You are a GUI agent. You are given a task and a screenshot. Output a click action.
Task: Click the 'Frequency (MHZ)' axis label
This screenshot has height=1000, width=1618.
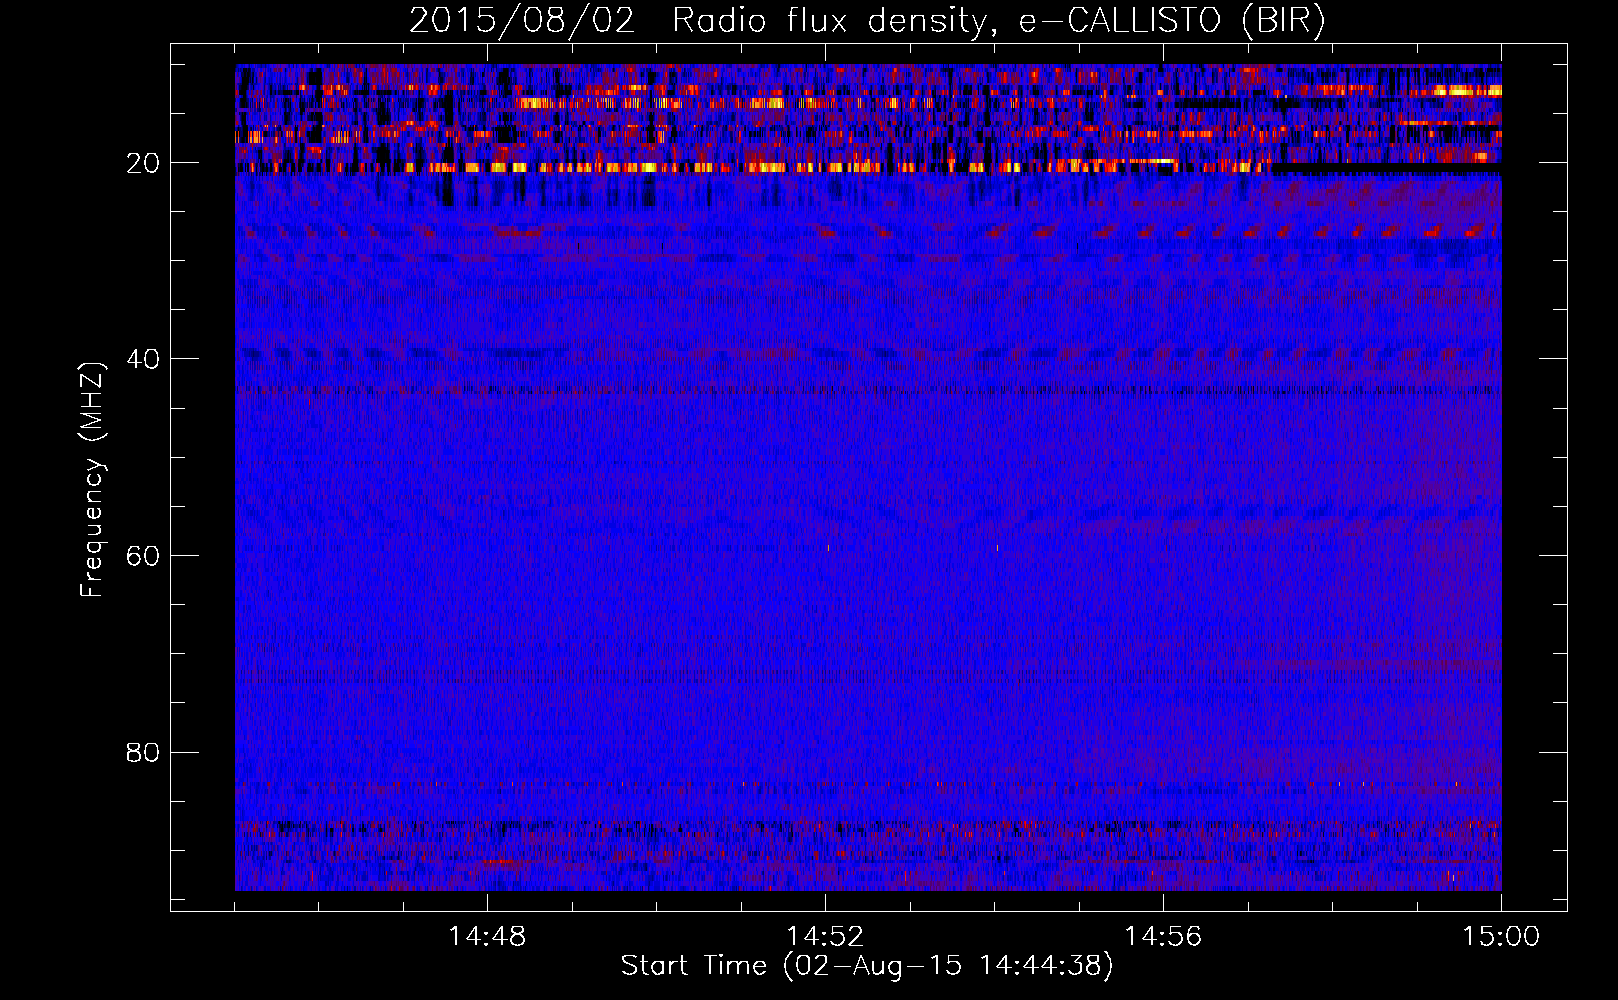coord(92,480)
